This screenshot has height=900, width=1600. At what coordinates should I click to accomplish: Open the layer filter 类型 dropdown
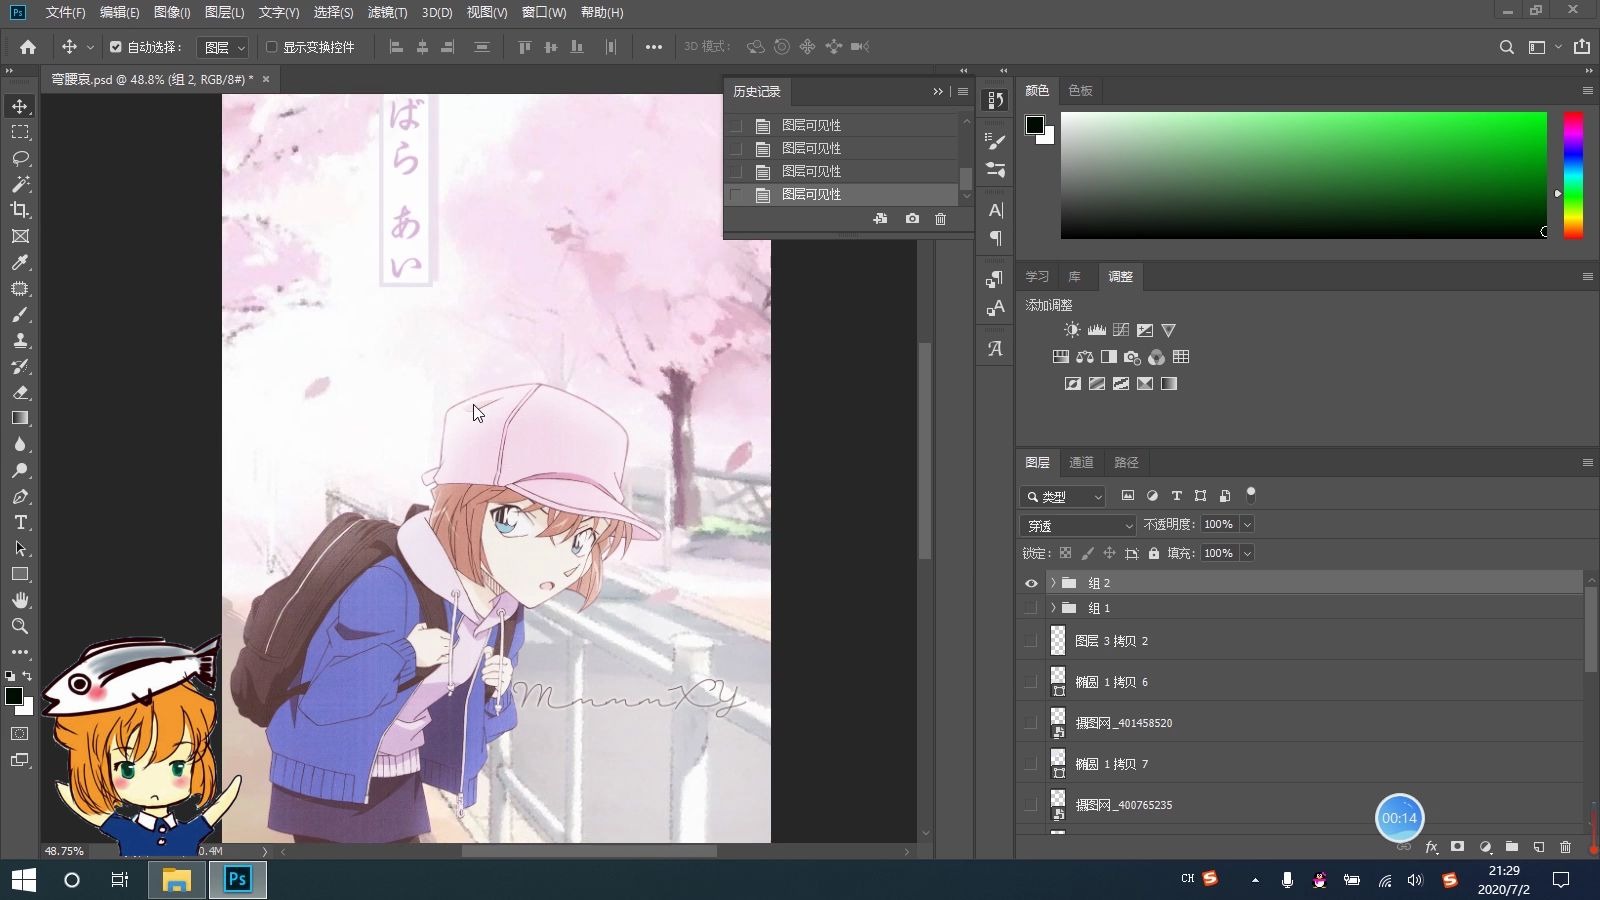[x=1063, y=496]
